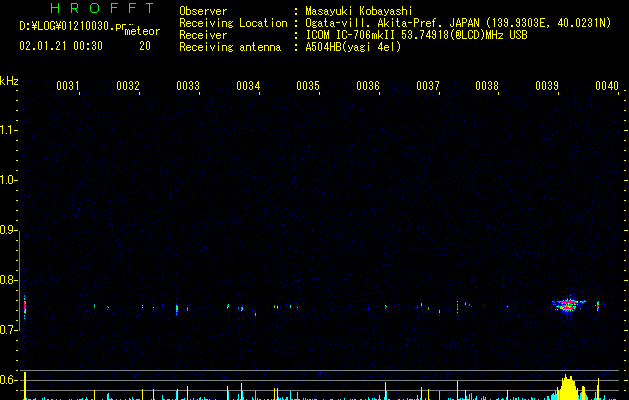Click the count value 20 below meteor
629x400 pixels.
[145, 46]
